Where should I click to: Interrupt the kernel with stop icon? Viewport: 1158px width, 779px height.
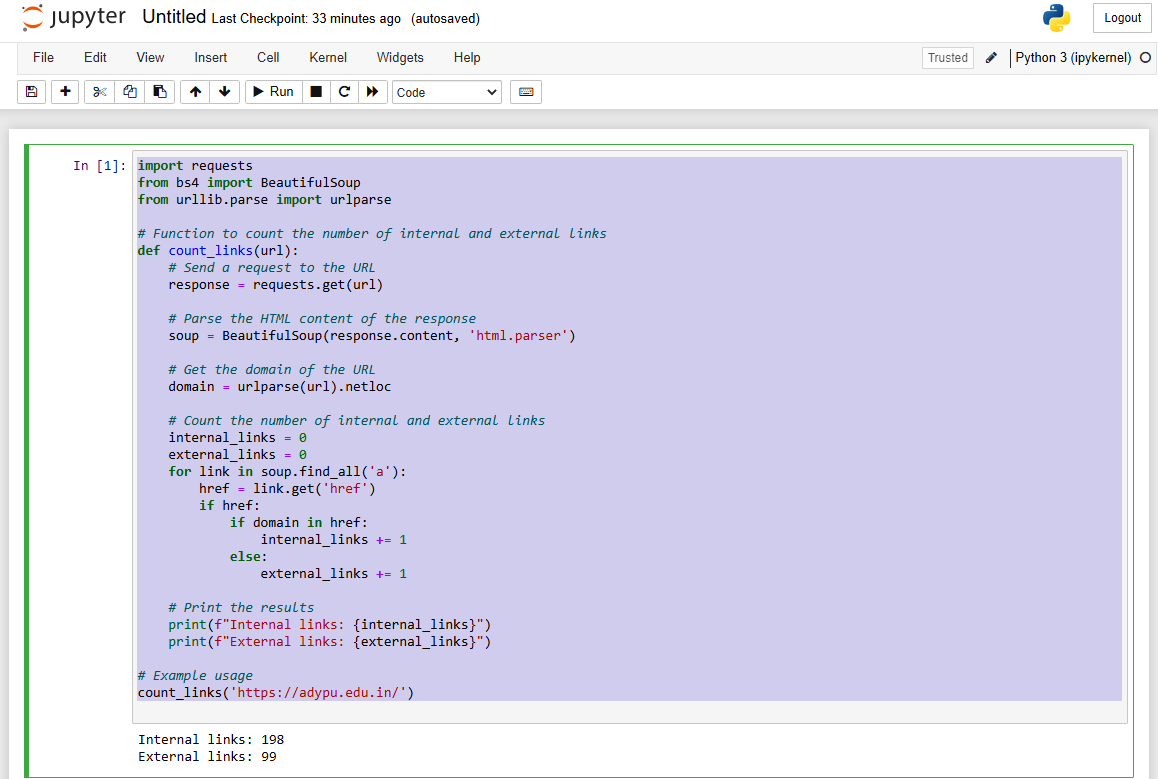pyautogui.click(x=316, y=92)
